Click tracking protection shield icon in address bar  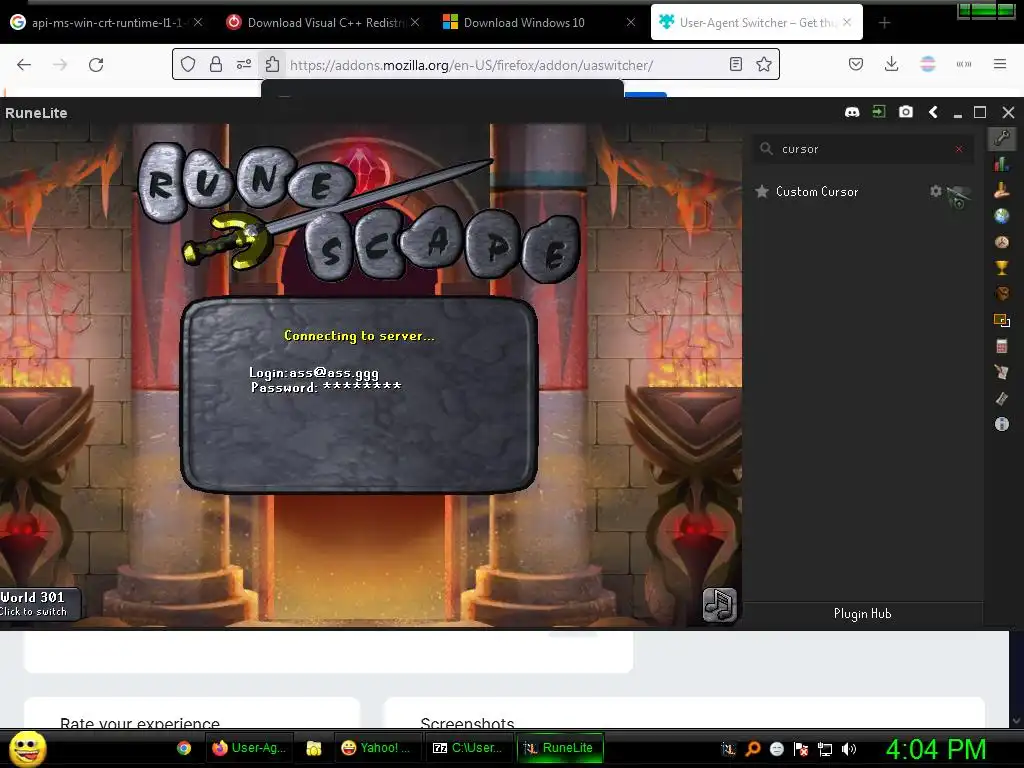point(188,64)
